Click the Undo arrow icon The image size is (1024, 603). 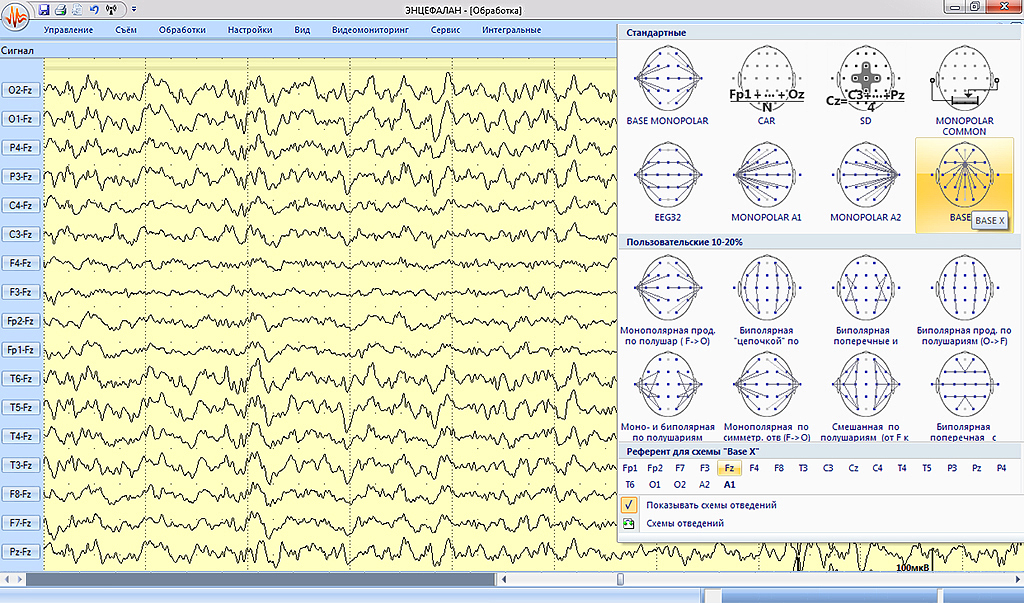tap(93, 10)
